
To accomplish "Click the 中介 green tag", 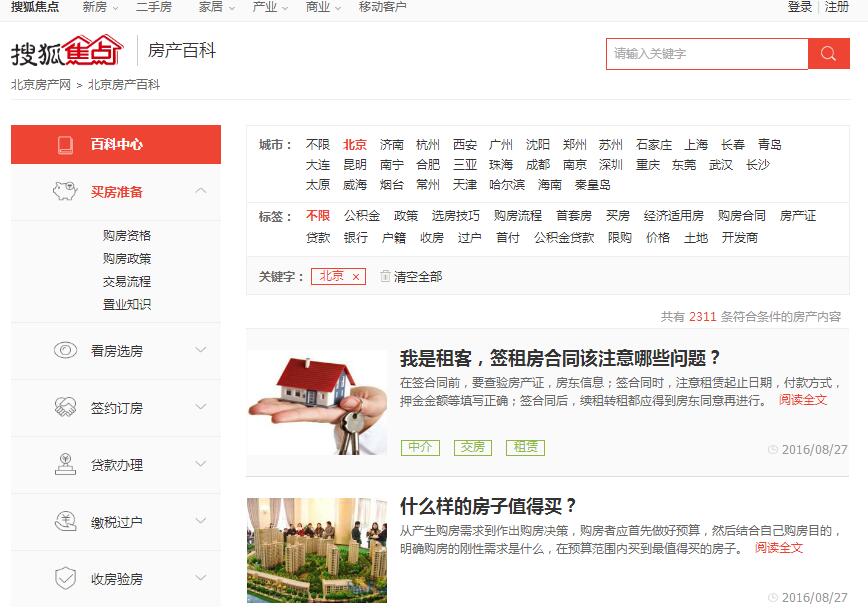I will (420, 447).
